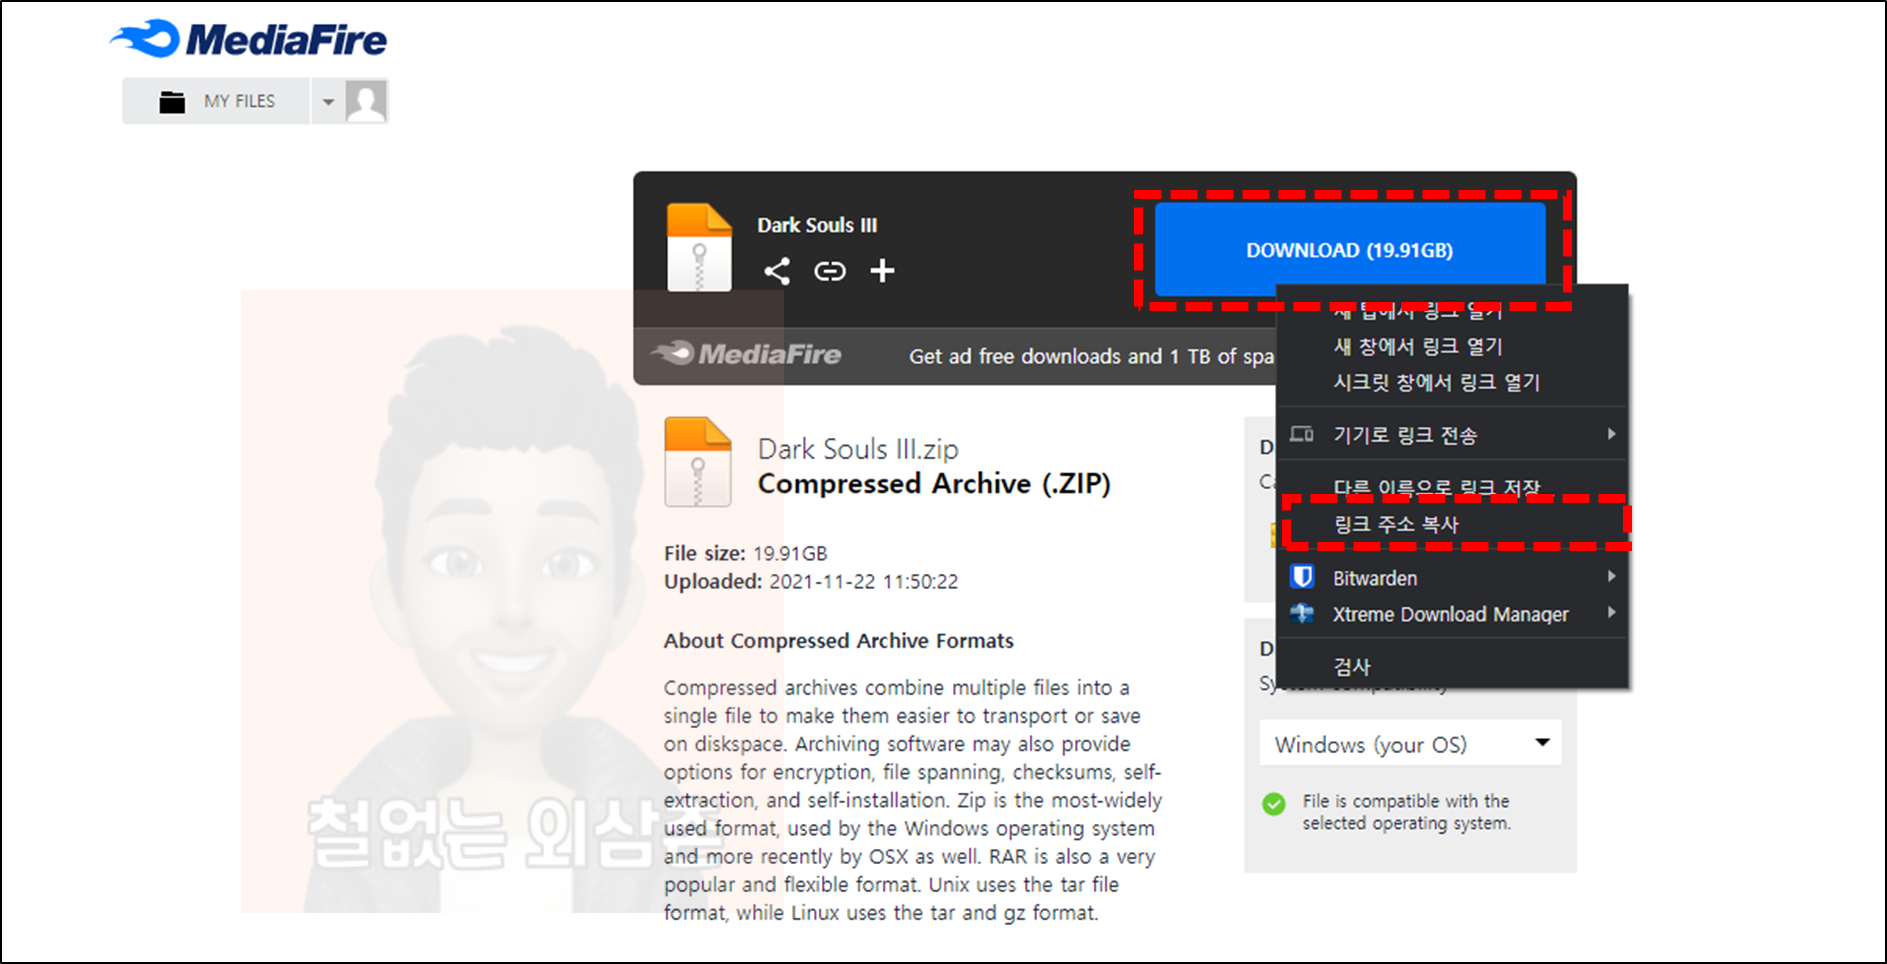This screenshot has width=1887, height=964.
Task: Click the 'Dark Souls III.zip' file name
Action: (x=858, y=449)
